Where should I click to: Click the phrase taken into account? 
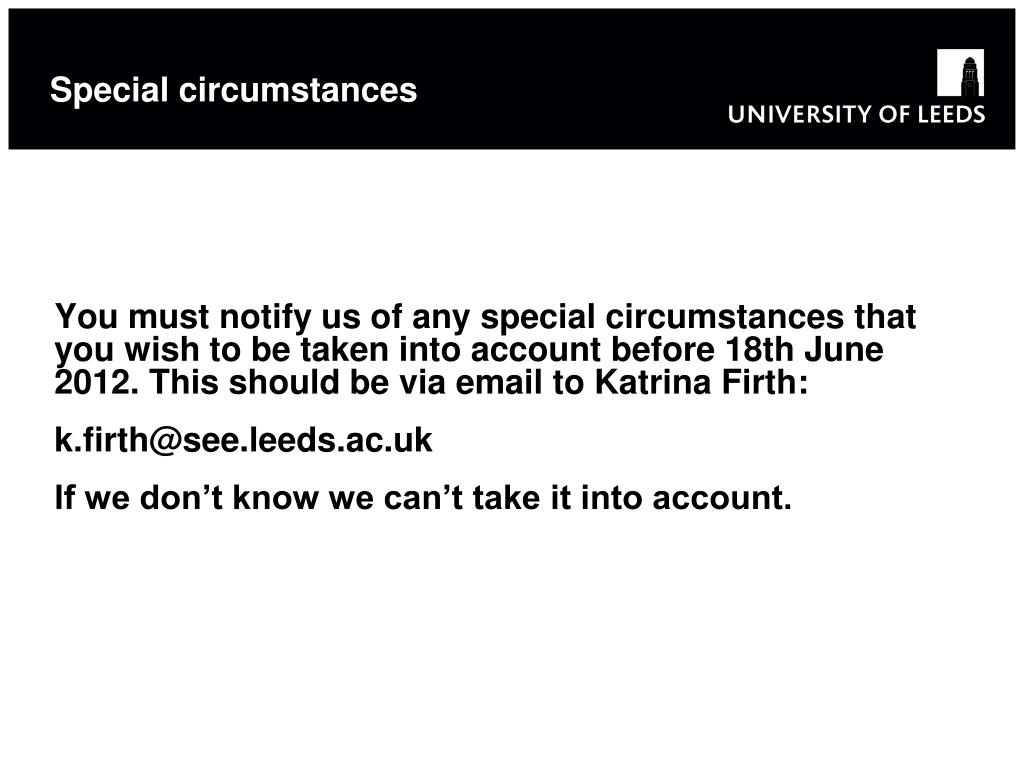[450, 349]
